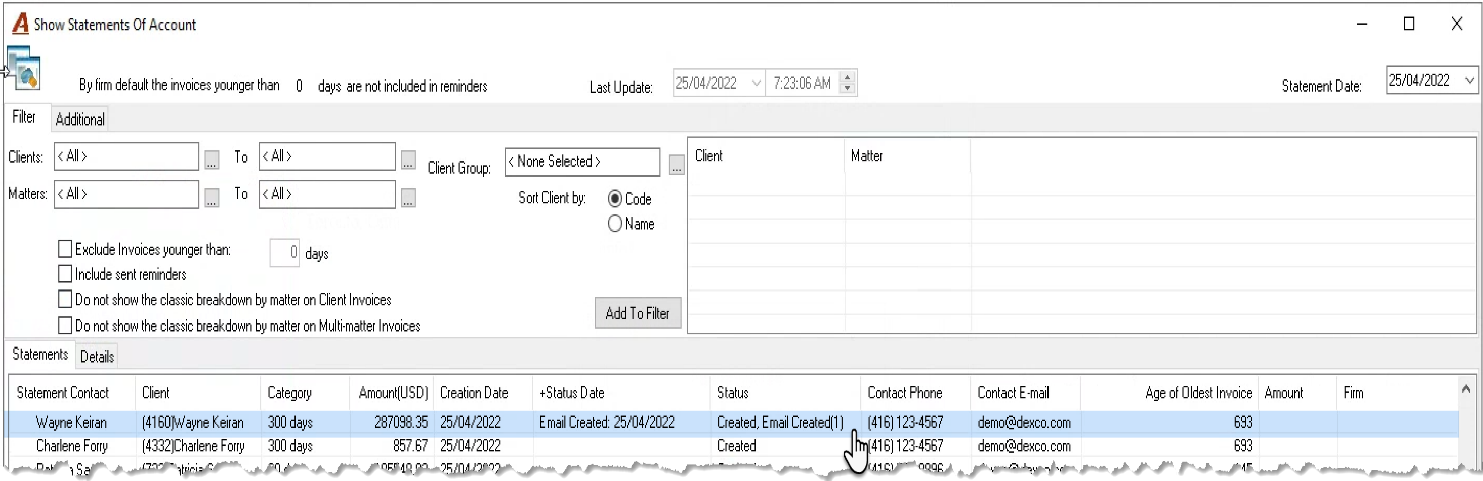Check Include sent reminders
This screenshot has width=1483, height=481.
(65, 274)
